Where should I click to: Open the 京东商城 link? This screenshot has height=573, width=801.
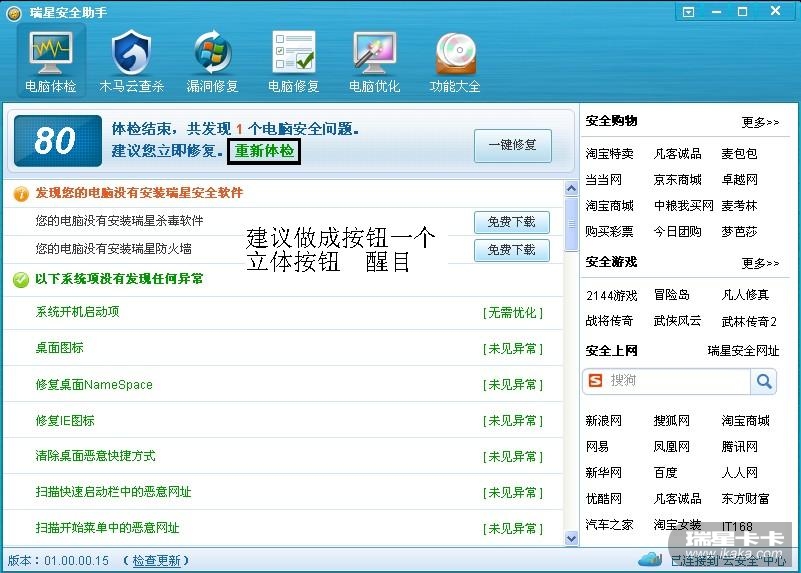(677, 180)
